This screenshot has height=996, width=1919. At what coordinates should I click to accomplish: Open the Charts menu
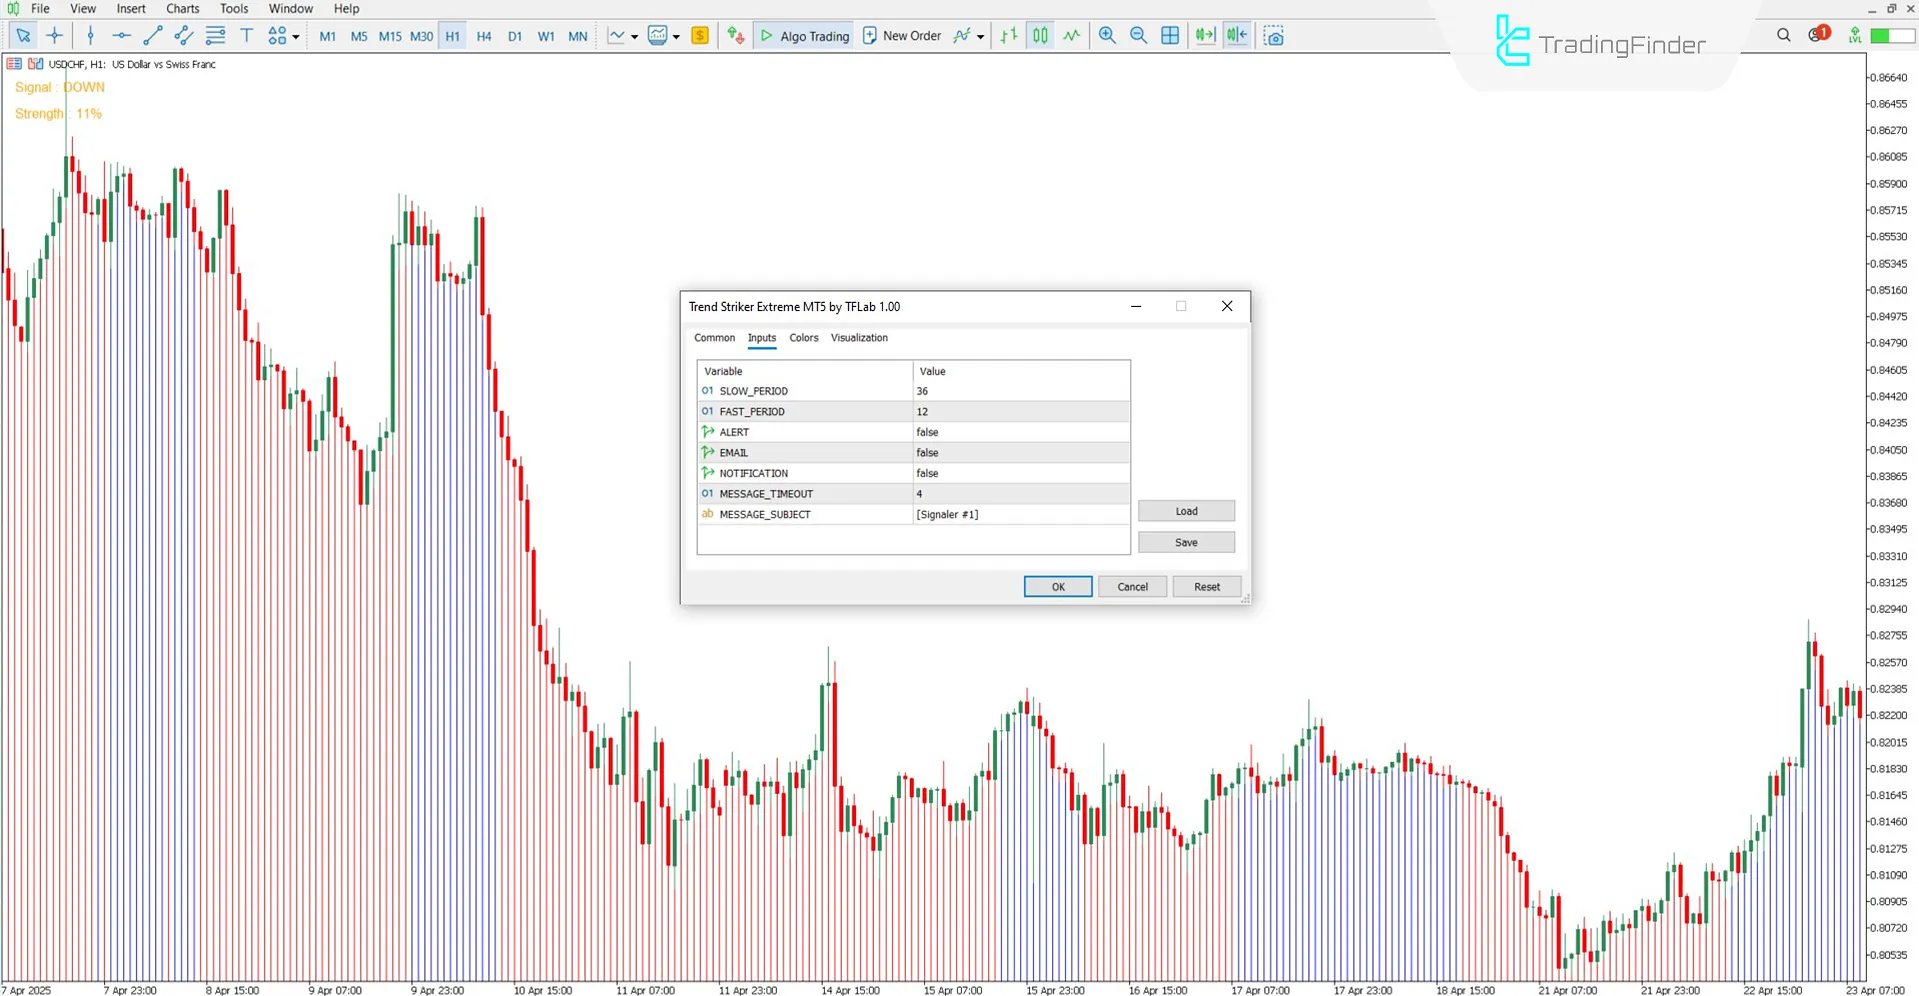[x=182, y=8]
